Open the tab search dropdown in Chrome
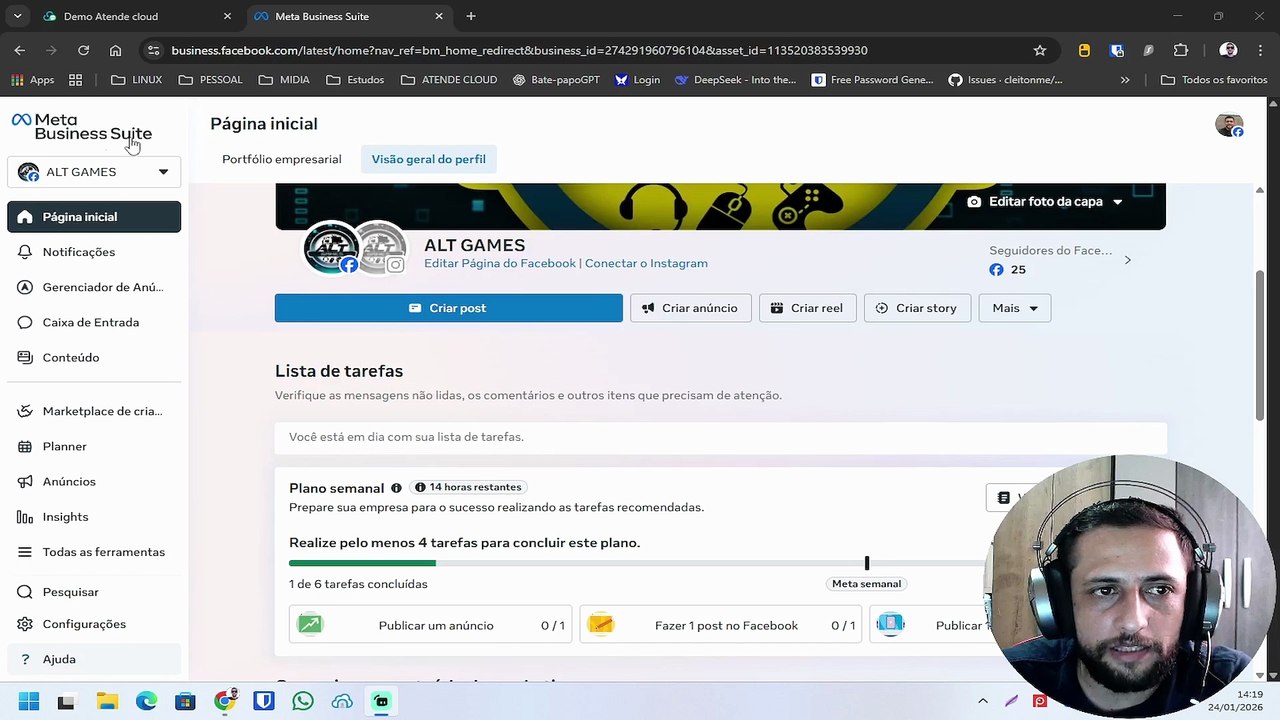This screenshot has width=1280, height=720. click(x=17, y=16)
